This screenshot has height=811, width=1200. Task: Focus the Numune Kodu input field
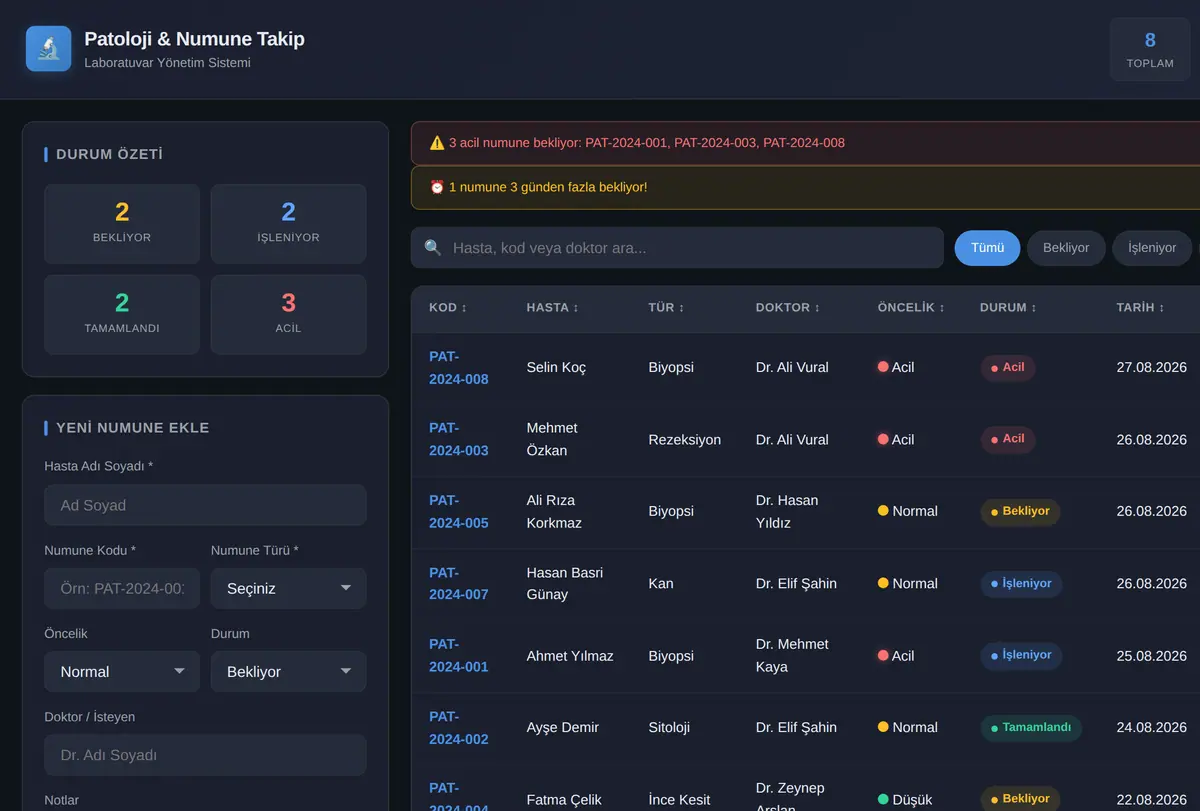point(122,588)
